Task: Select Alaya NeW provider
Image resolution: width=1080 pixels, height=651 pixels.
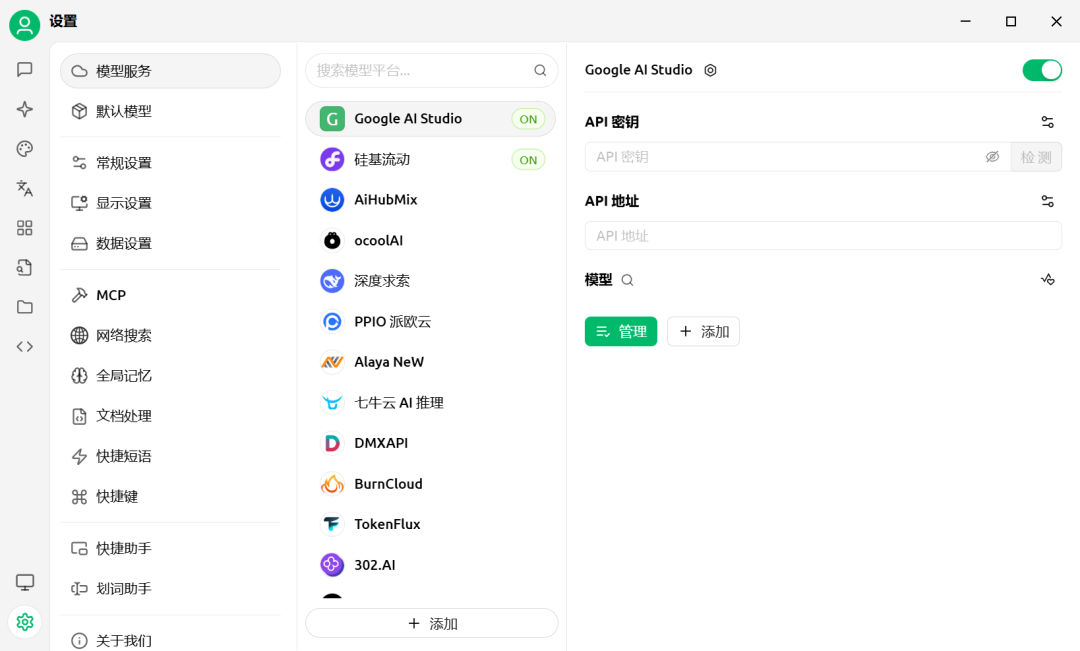Action: click(430, 362)
